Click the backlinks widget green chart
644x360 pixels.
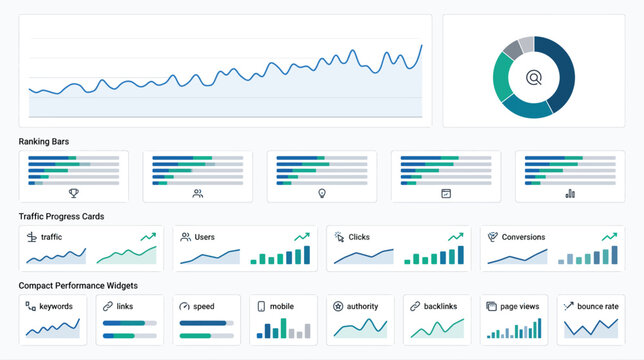437,328
